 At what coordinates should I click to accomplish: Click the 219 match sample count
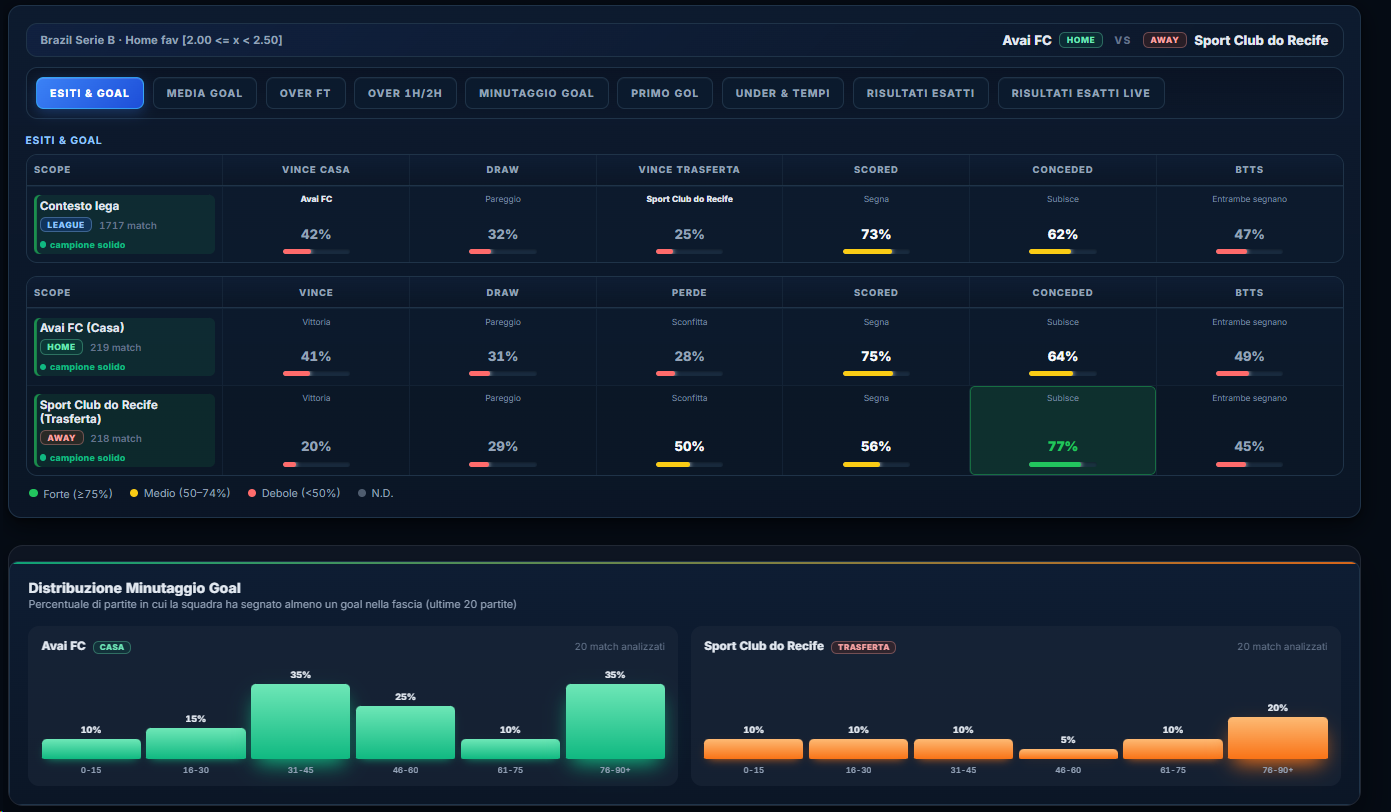coord(116,348)
